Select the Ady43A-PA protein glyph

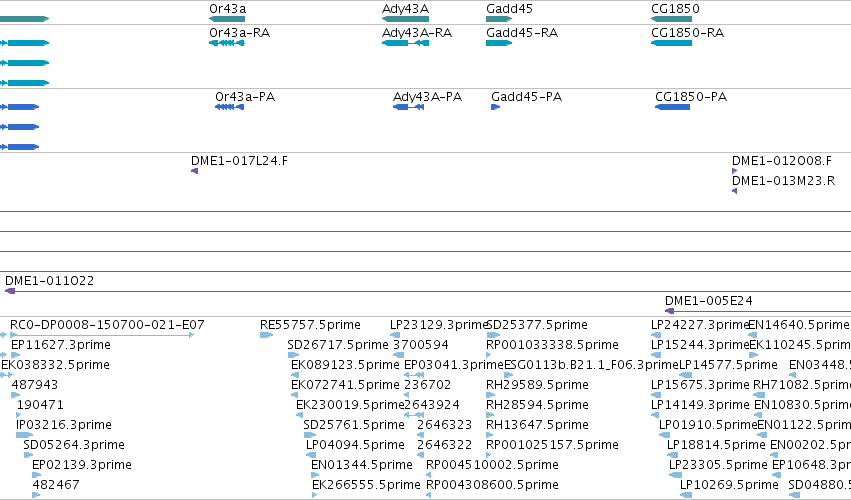click(409, 107)
